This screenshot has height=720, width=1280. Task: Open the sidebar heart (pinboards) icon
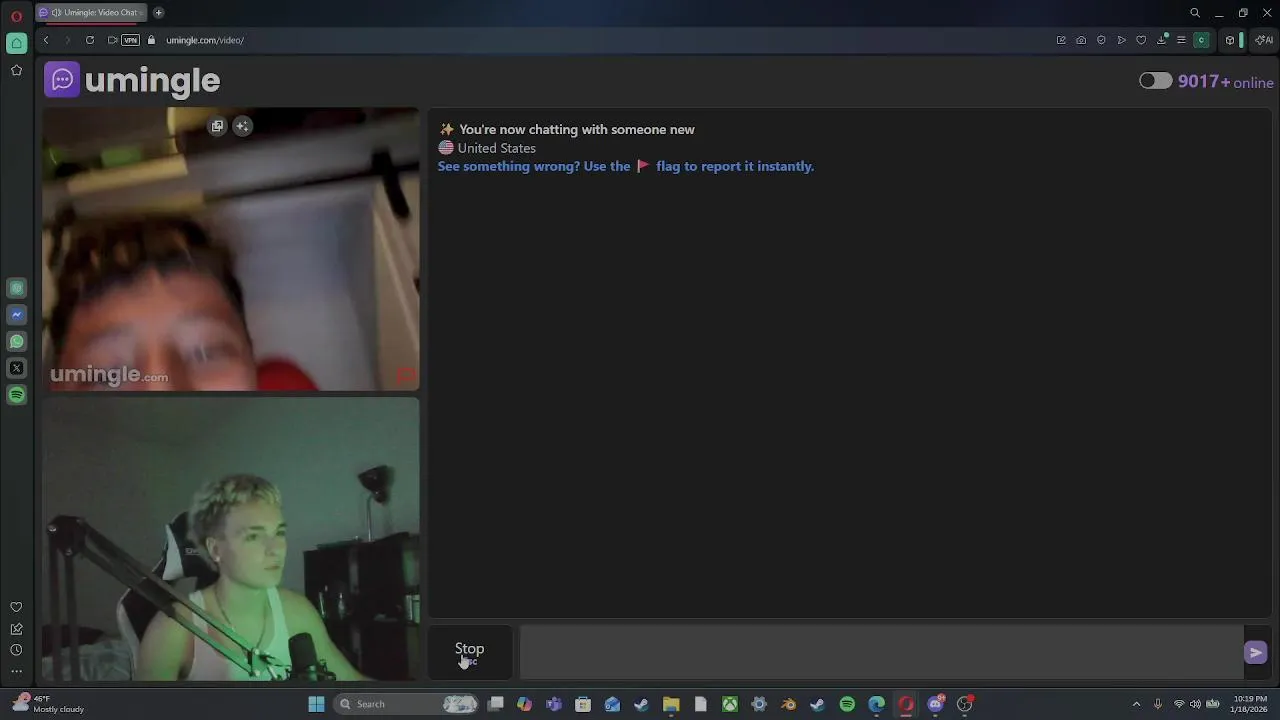[16, 607]
